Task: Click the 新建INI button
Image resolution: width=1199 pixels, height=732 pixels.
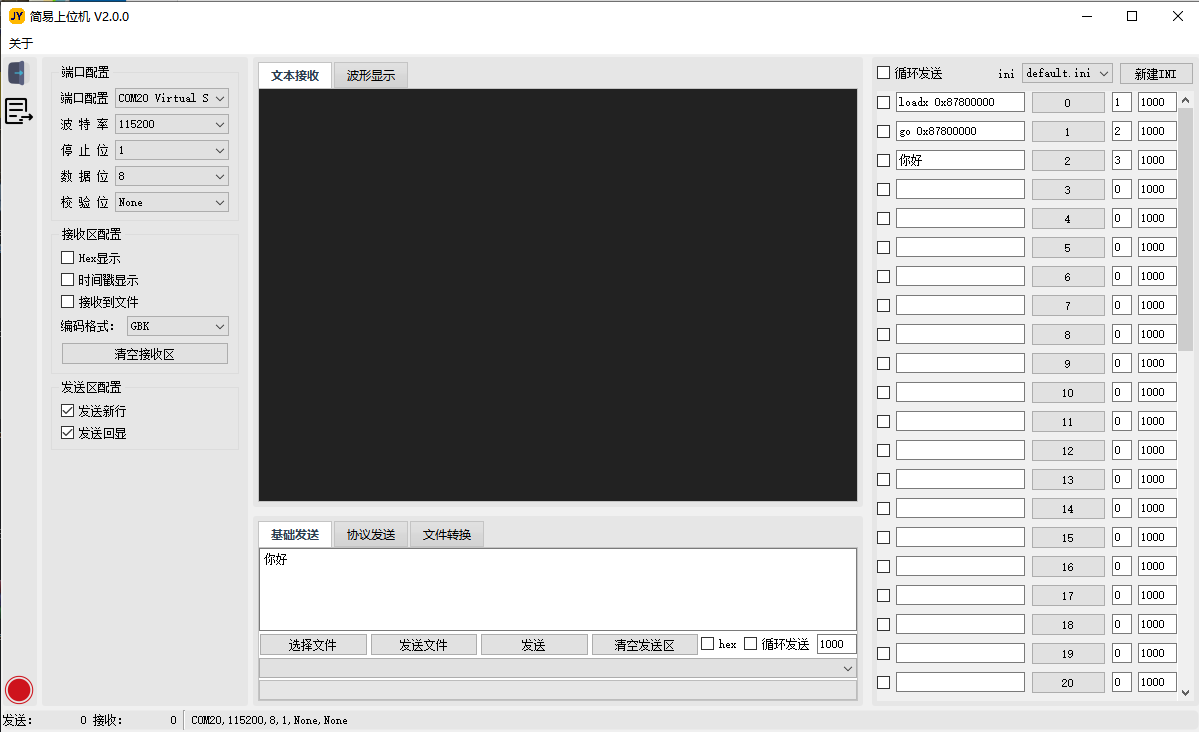Action: click(x=1158, y=72)
